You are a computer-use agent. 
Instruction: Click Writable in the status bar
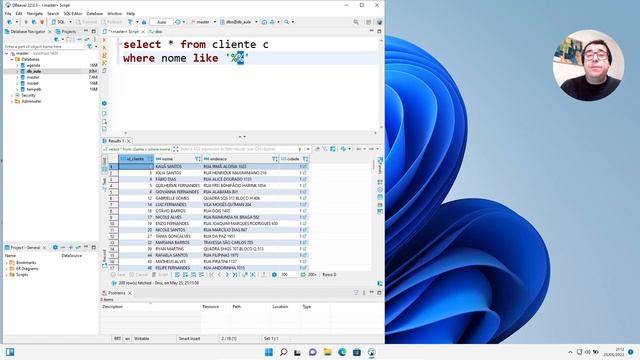142,339
